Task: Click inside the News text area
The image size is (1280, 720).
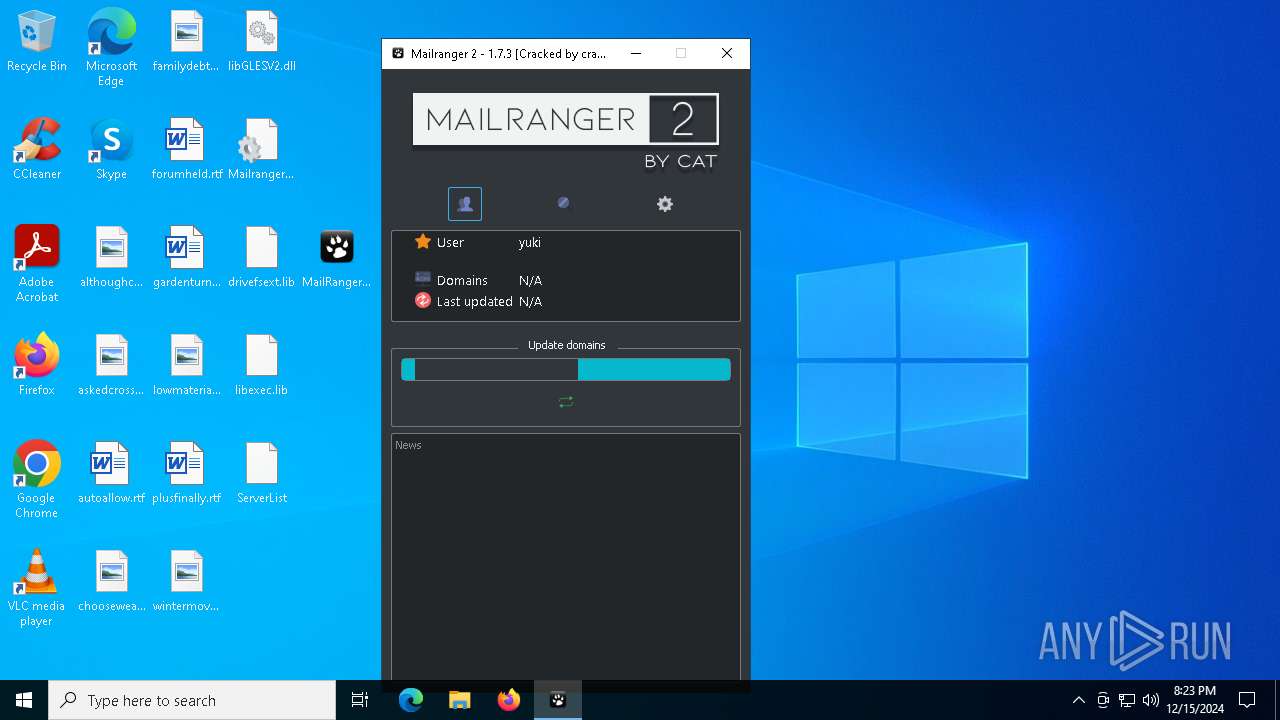Action: (566, 557)
